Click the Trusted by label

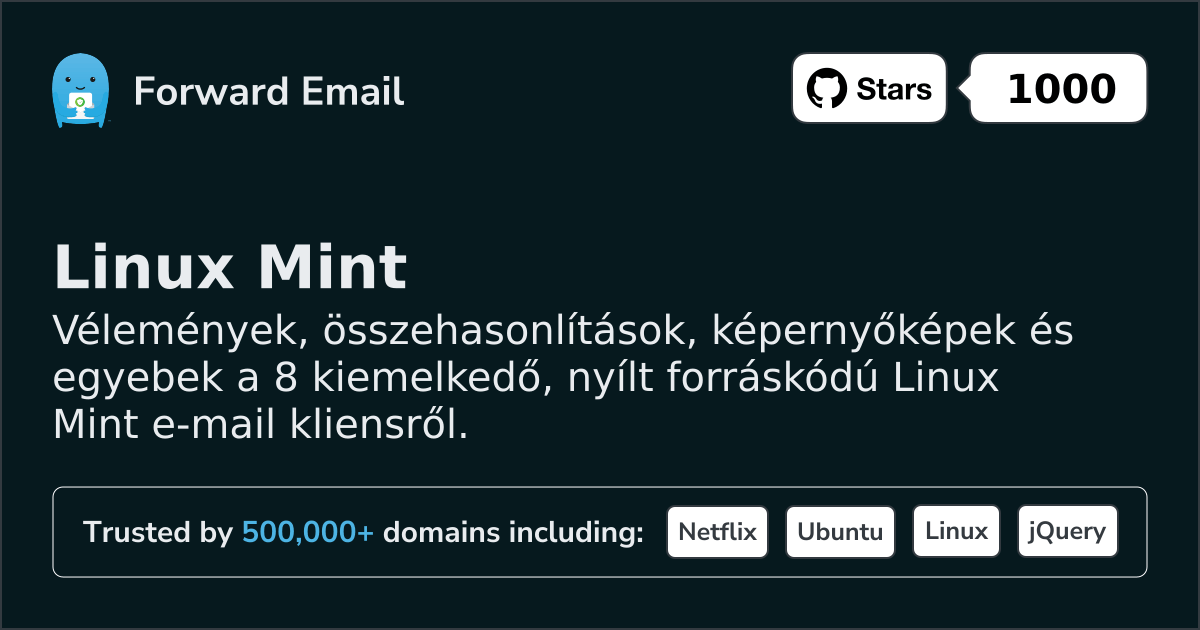point(157,533)
